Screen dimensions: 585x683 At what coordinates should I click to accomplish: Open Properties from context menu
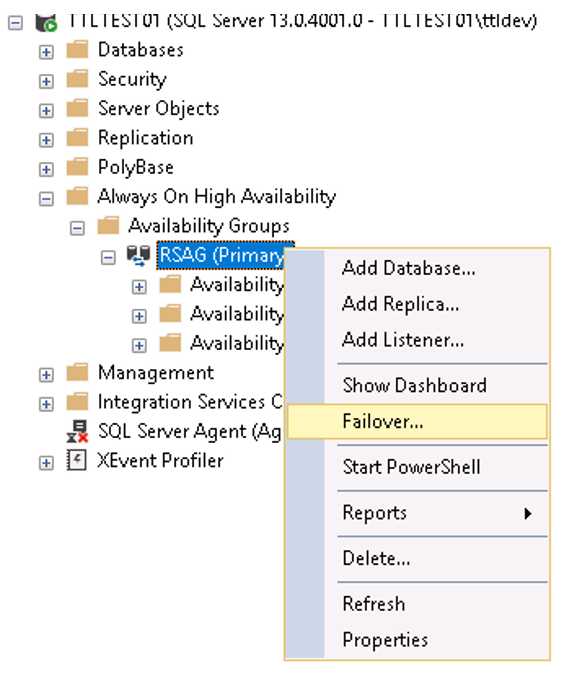[x=416, y=640]
